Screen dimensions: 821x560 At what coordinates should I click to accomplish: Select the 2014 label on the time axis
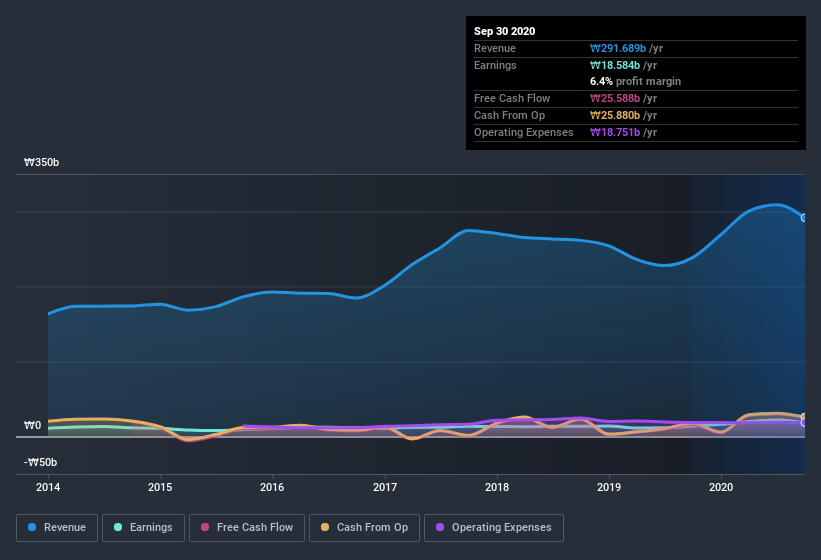[48, 487]
